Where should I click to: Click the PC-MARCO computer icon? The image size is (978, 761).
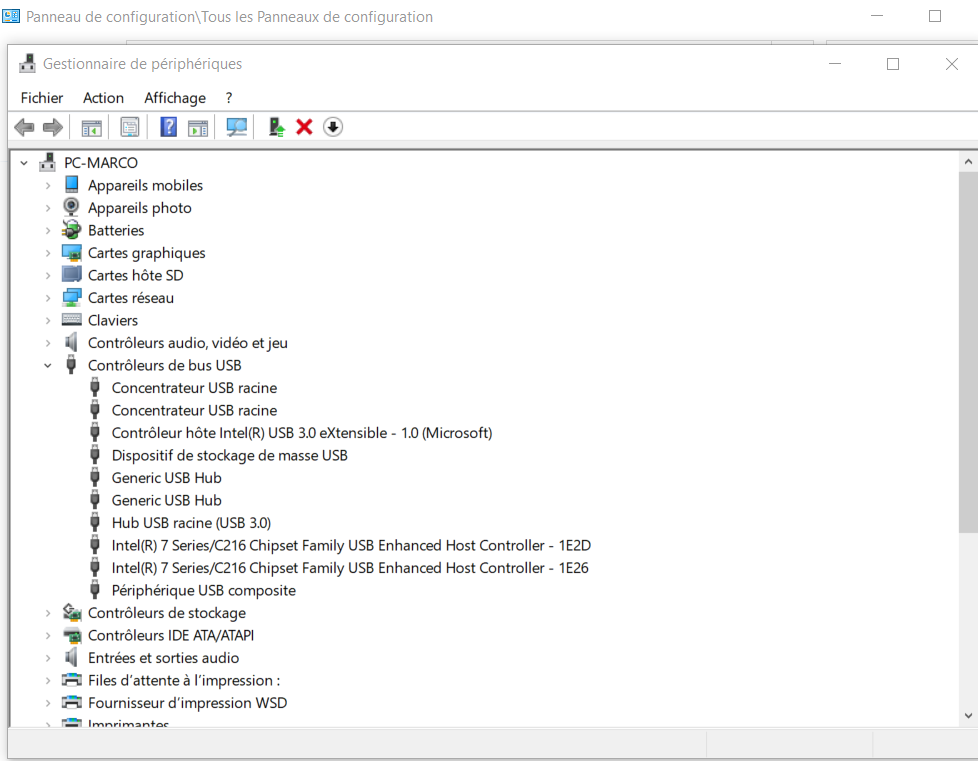pos(47,162)
